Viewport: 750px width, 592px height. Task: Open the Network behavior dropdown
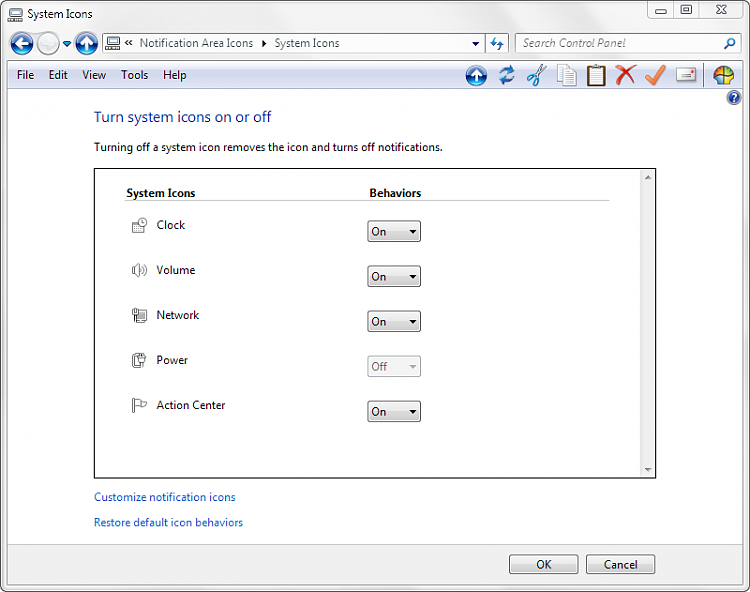(394, 321)
